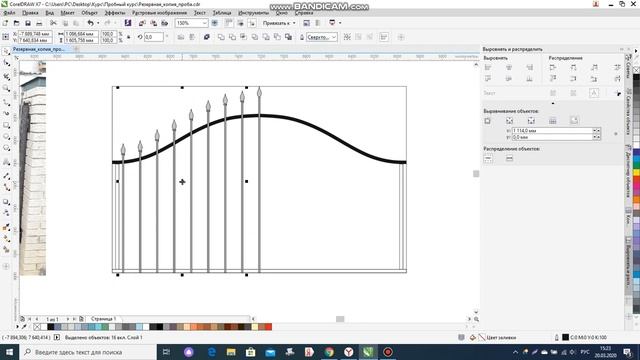Cut selection with the scissors icon

(x=53, y=23)
